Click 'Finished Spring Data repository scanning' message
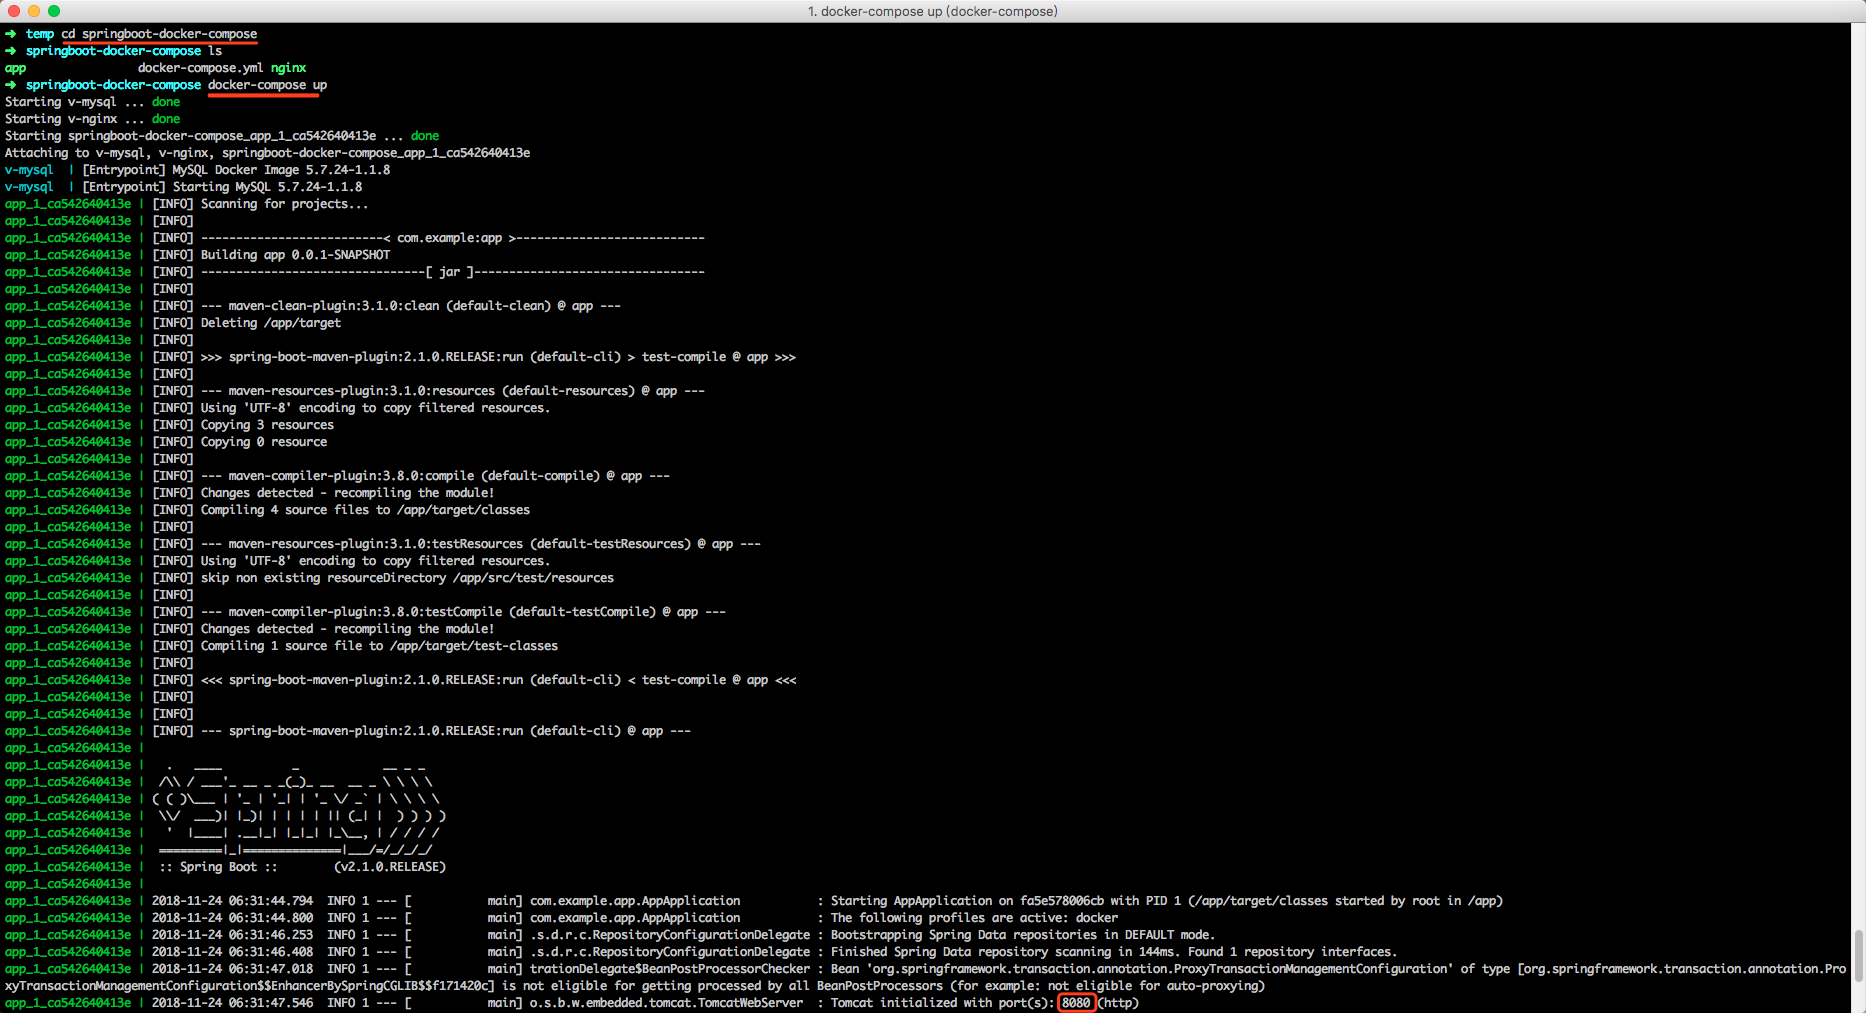Viewport: 1866px width, 1013px height. click(1113, 952)
